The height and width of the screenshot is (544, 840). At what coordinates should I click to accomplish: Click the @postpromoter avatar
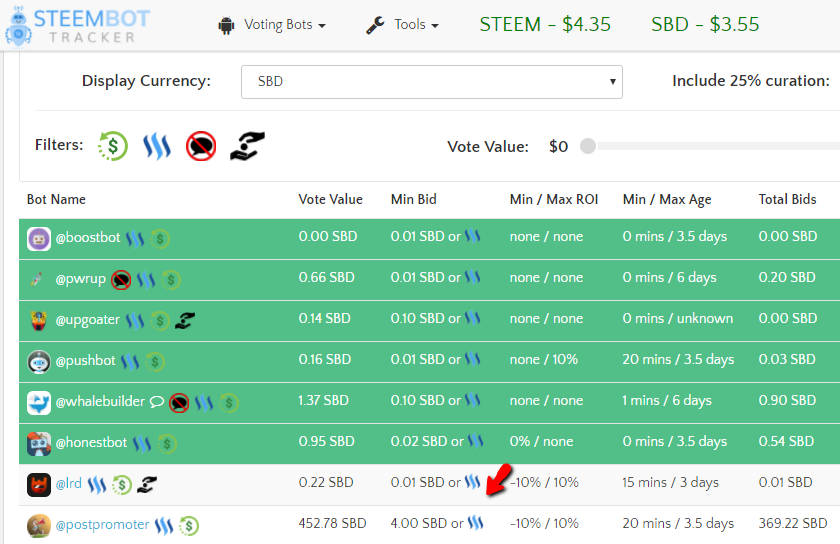pos(39,526)
